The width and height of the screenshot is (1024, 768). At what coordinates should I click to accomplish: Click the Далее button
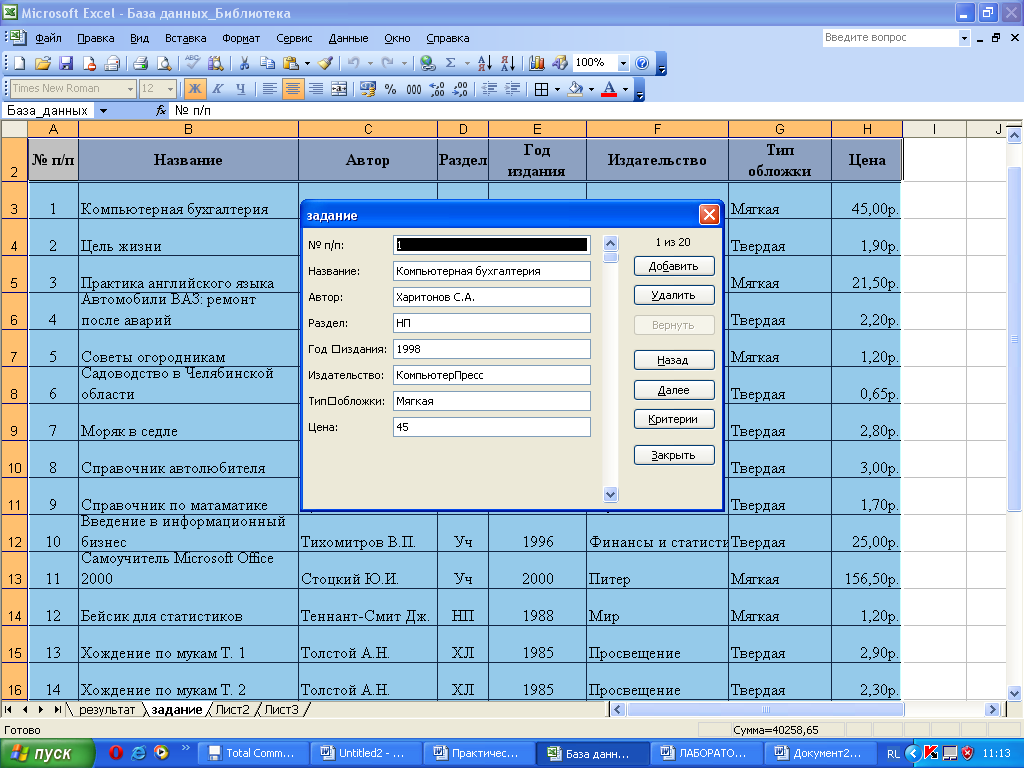pos(674,390)
